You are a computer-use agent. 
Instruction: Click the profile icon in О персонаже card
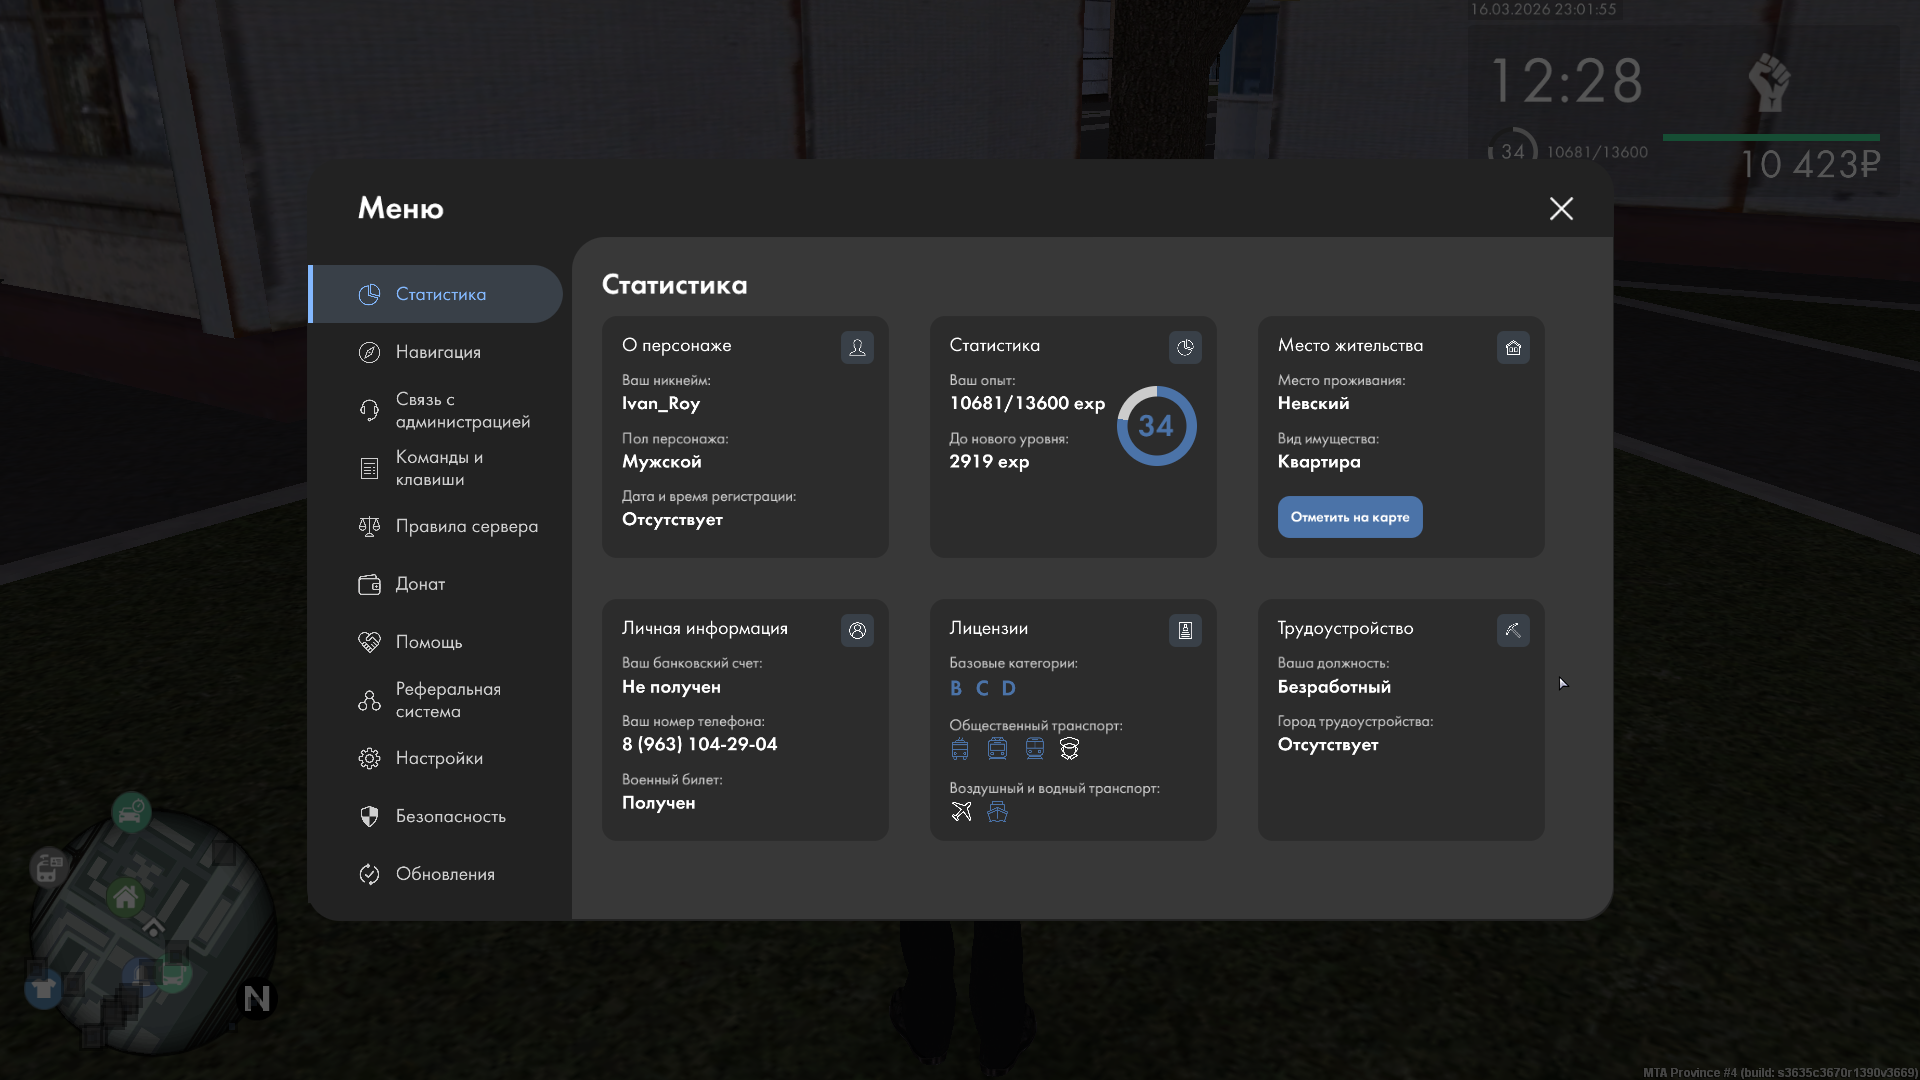857,347
